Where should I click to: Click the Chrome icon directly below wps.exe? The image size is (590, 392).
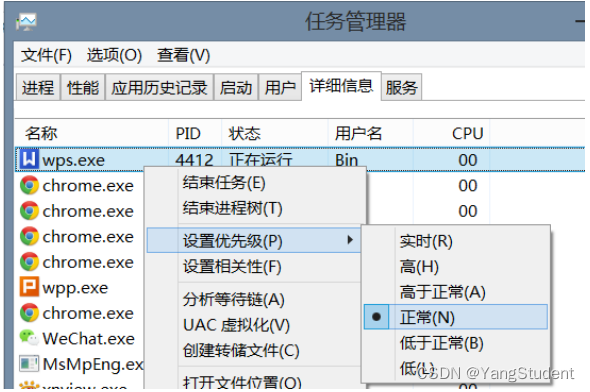coord(29,185)
